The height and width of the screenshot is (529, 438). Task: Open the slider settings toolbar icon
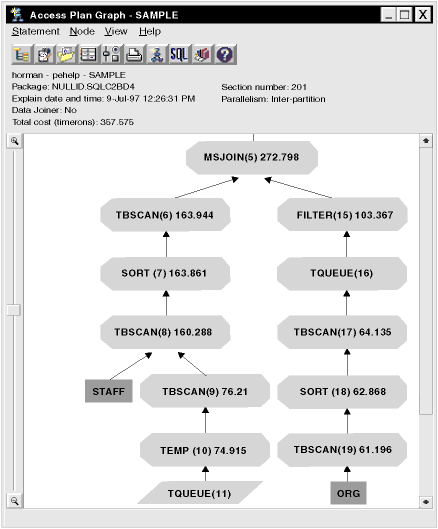coord(112,54)
